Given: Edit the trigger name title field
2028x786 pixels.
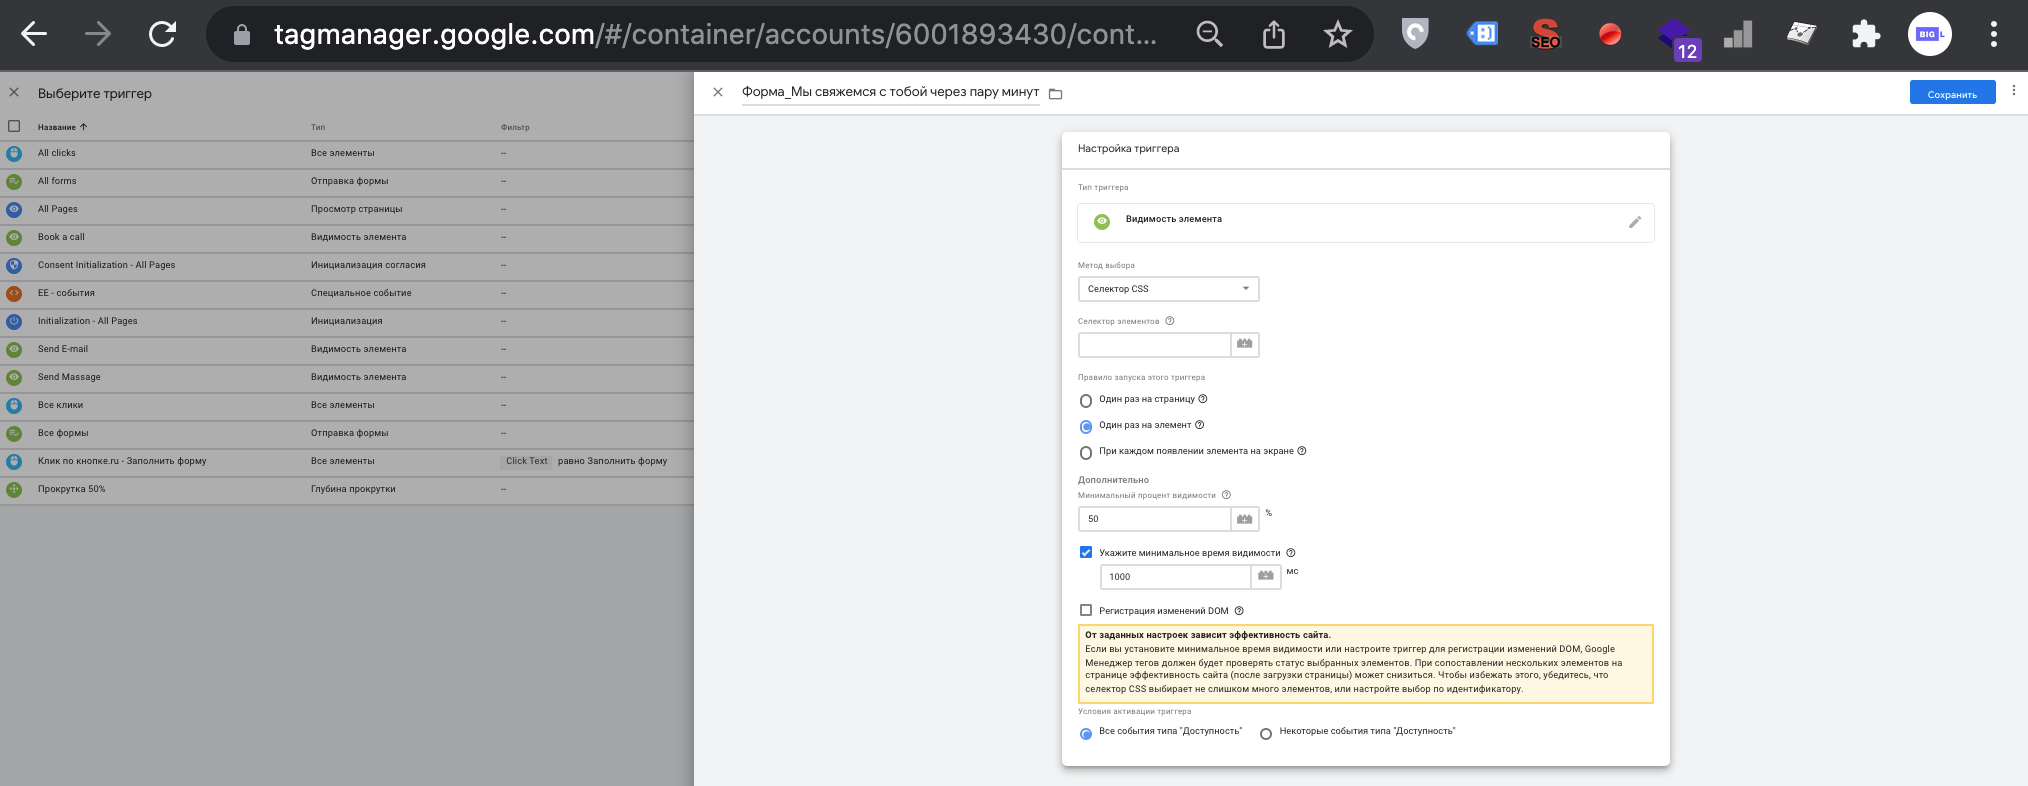Looking at the screenshot, I should point(890,92).
